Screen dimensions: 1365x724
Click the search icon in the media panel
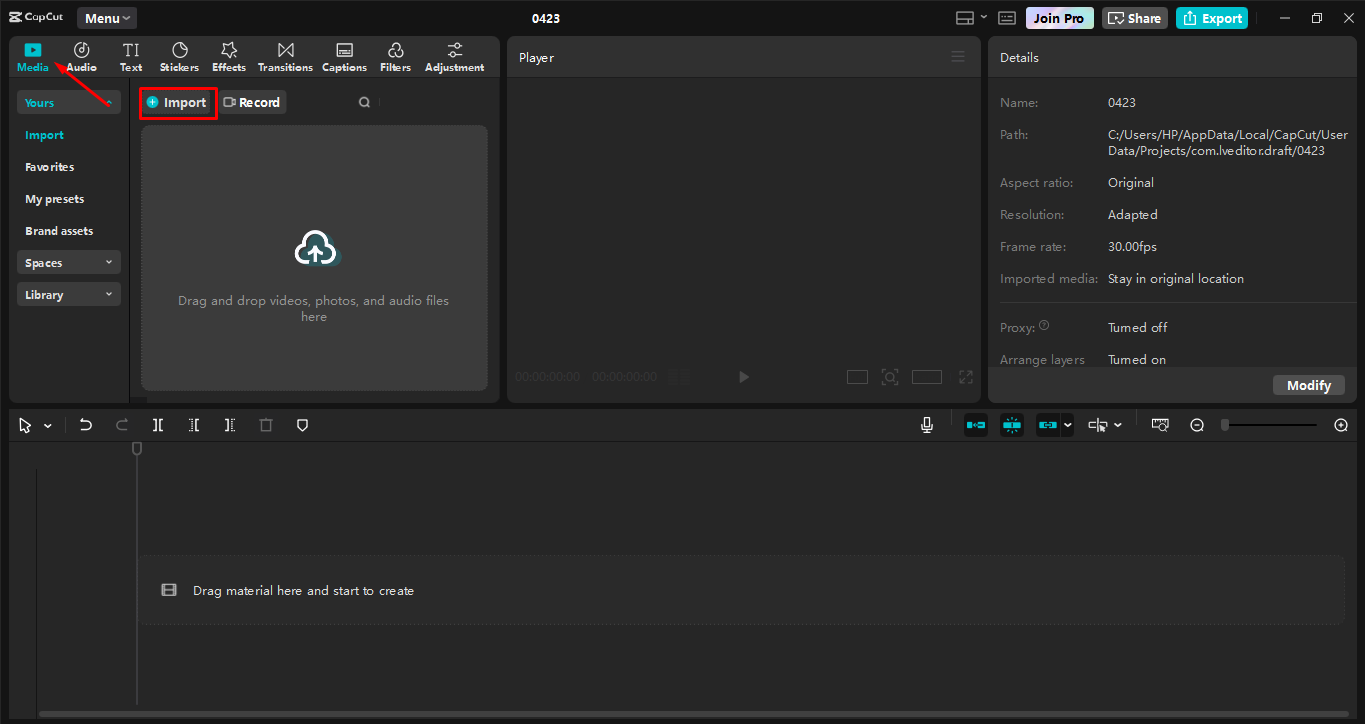point(364,101)
